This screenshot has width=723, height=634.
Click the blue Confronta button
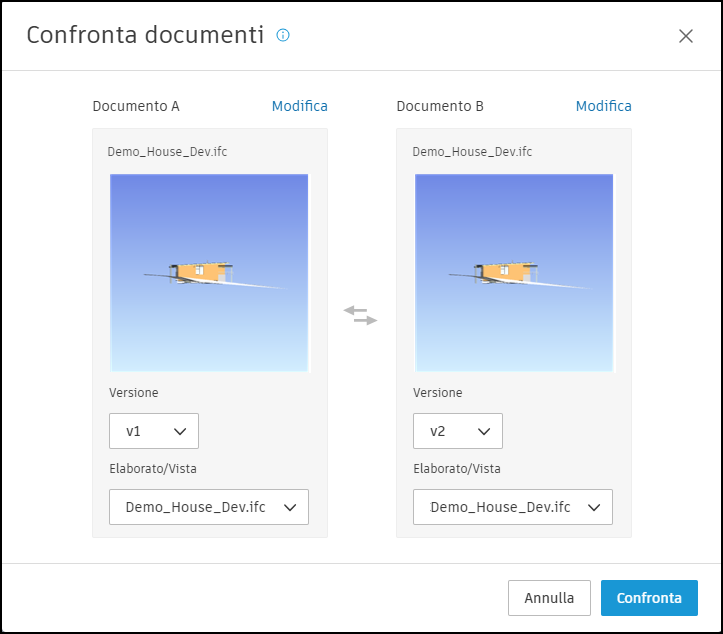point(649,598)
